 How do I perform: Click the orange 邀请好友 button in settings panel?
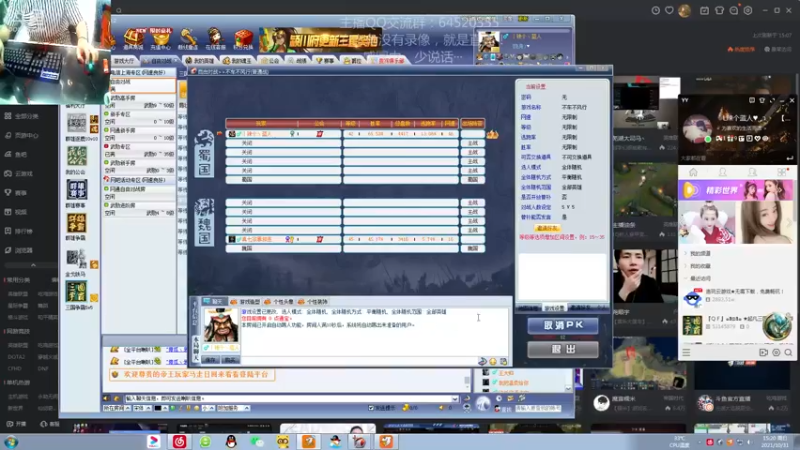pos(547,228)
